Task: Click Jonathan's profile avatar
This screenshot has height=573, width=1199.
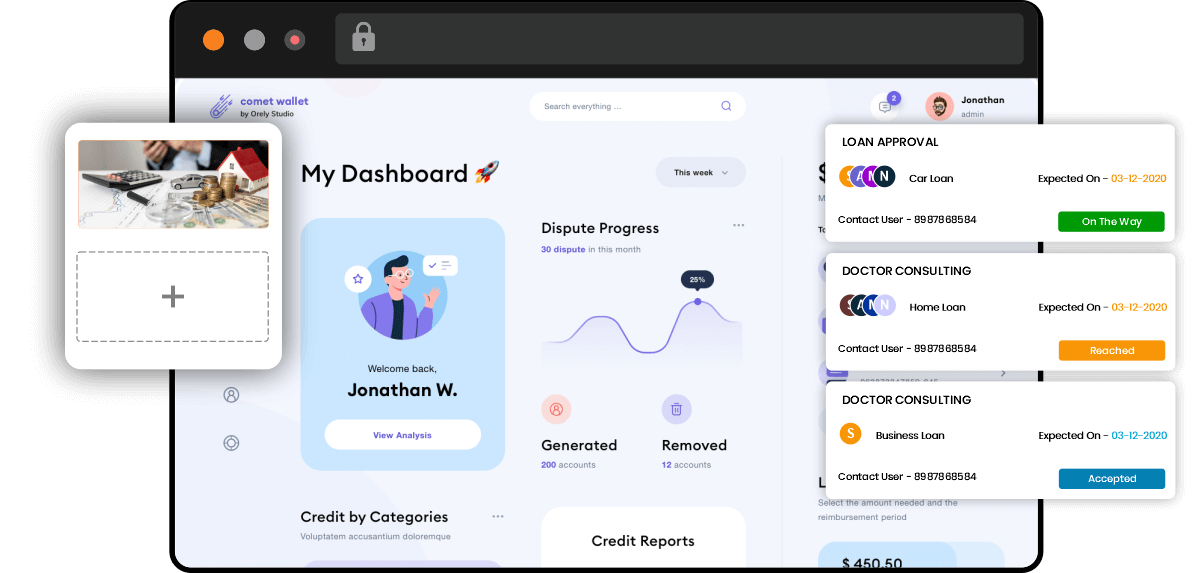Action: pos(940,106)
